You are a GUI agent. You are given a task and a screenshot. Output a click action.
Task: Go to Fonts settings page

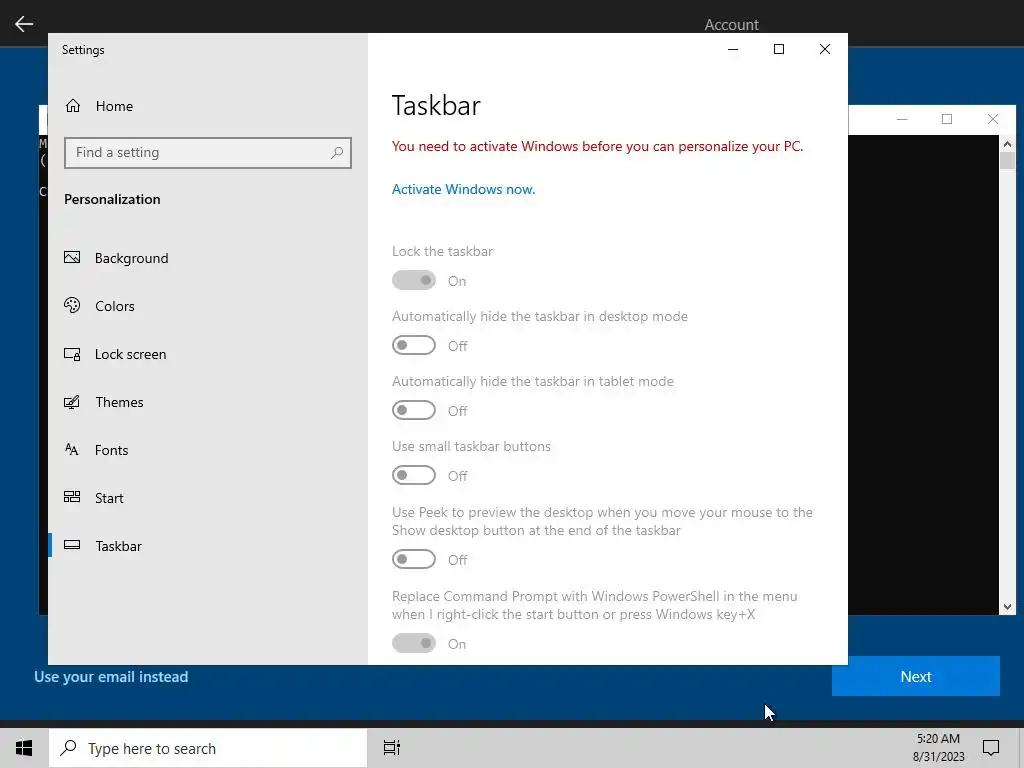click(x=208, y=450)
